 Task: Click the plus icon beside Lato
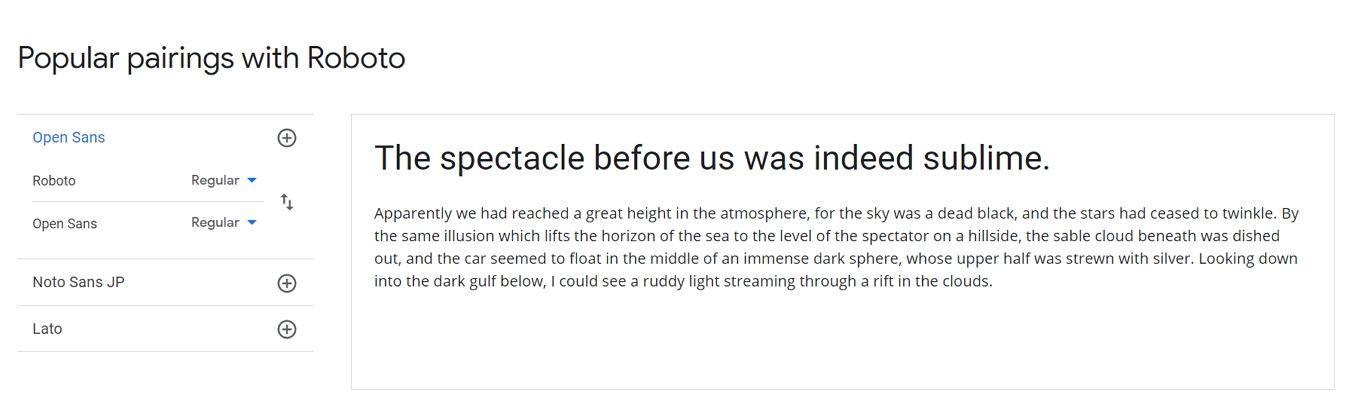click(287, 329)
